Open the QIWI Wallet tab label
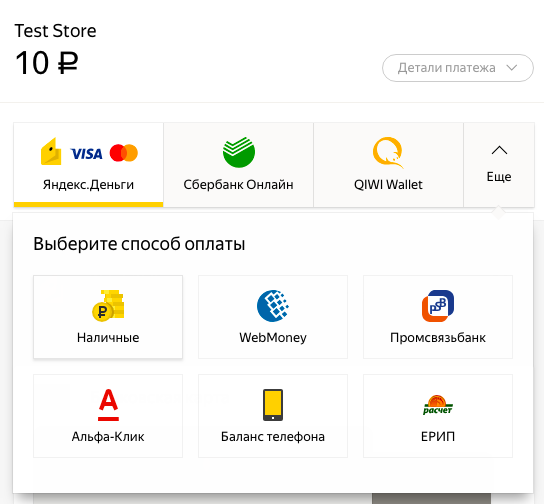The image size is (544, 504). pyautogui.click(x=388, y=185)
